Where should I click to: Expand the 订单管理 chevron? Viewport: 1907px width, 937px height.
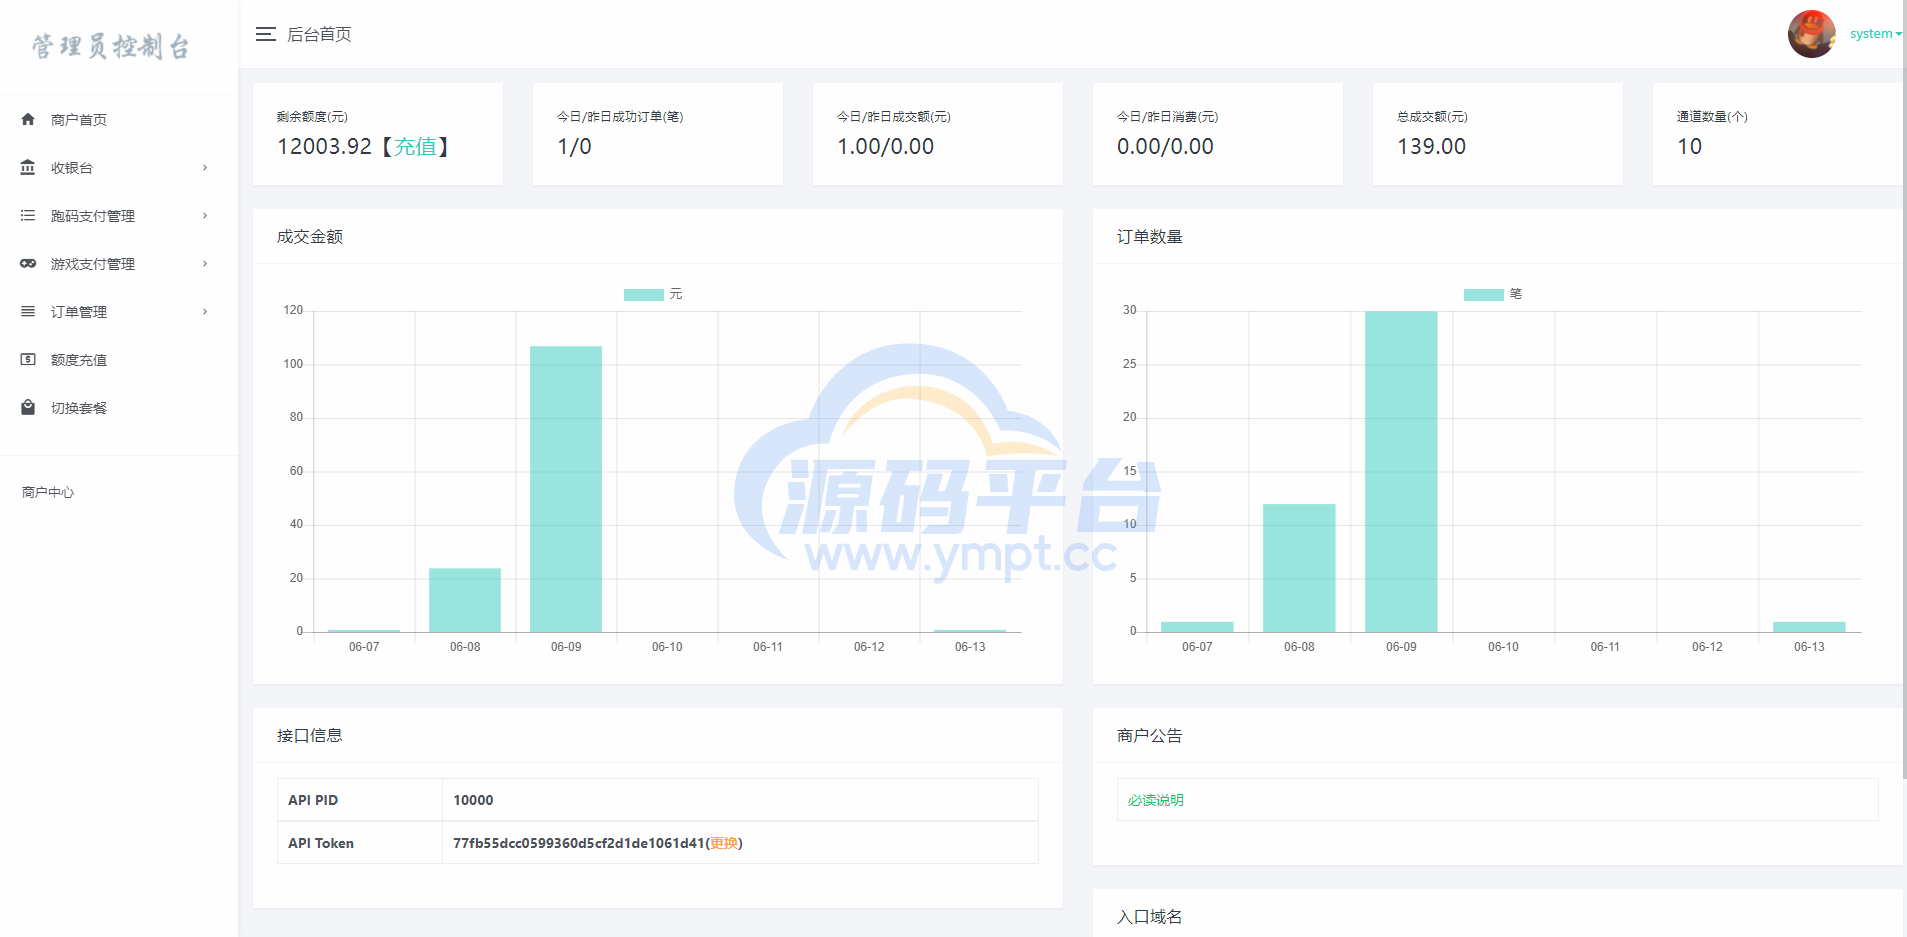(205, 311)
